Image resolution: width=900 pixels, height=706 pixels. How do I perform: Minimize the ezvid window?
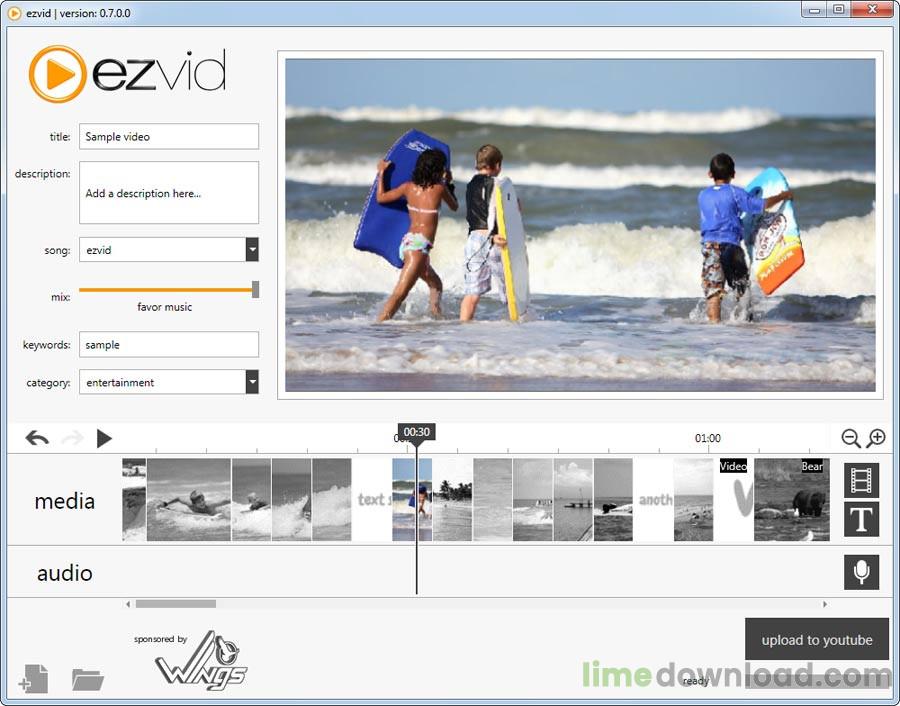click(814, 10)
